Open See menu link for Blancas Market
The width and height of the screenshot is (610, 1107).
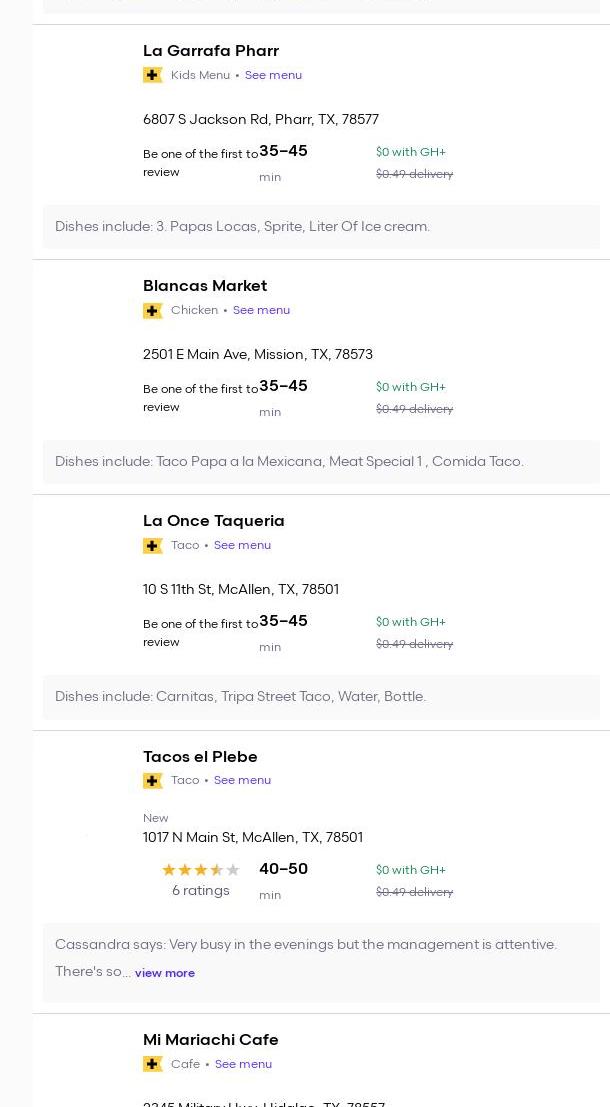tap(261, 311)
